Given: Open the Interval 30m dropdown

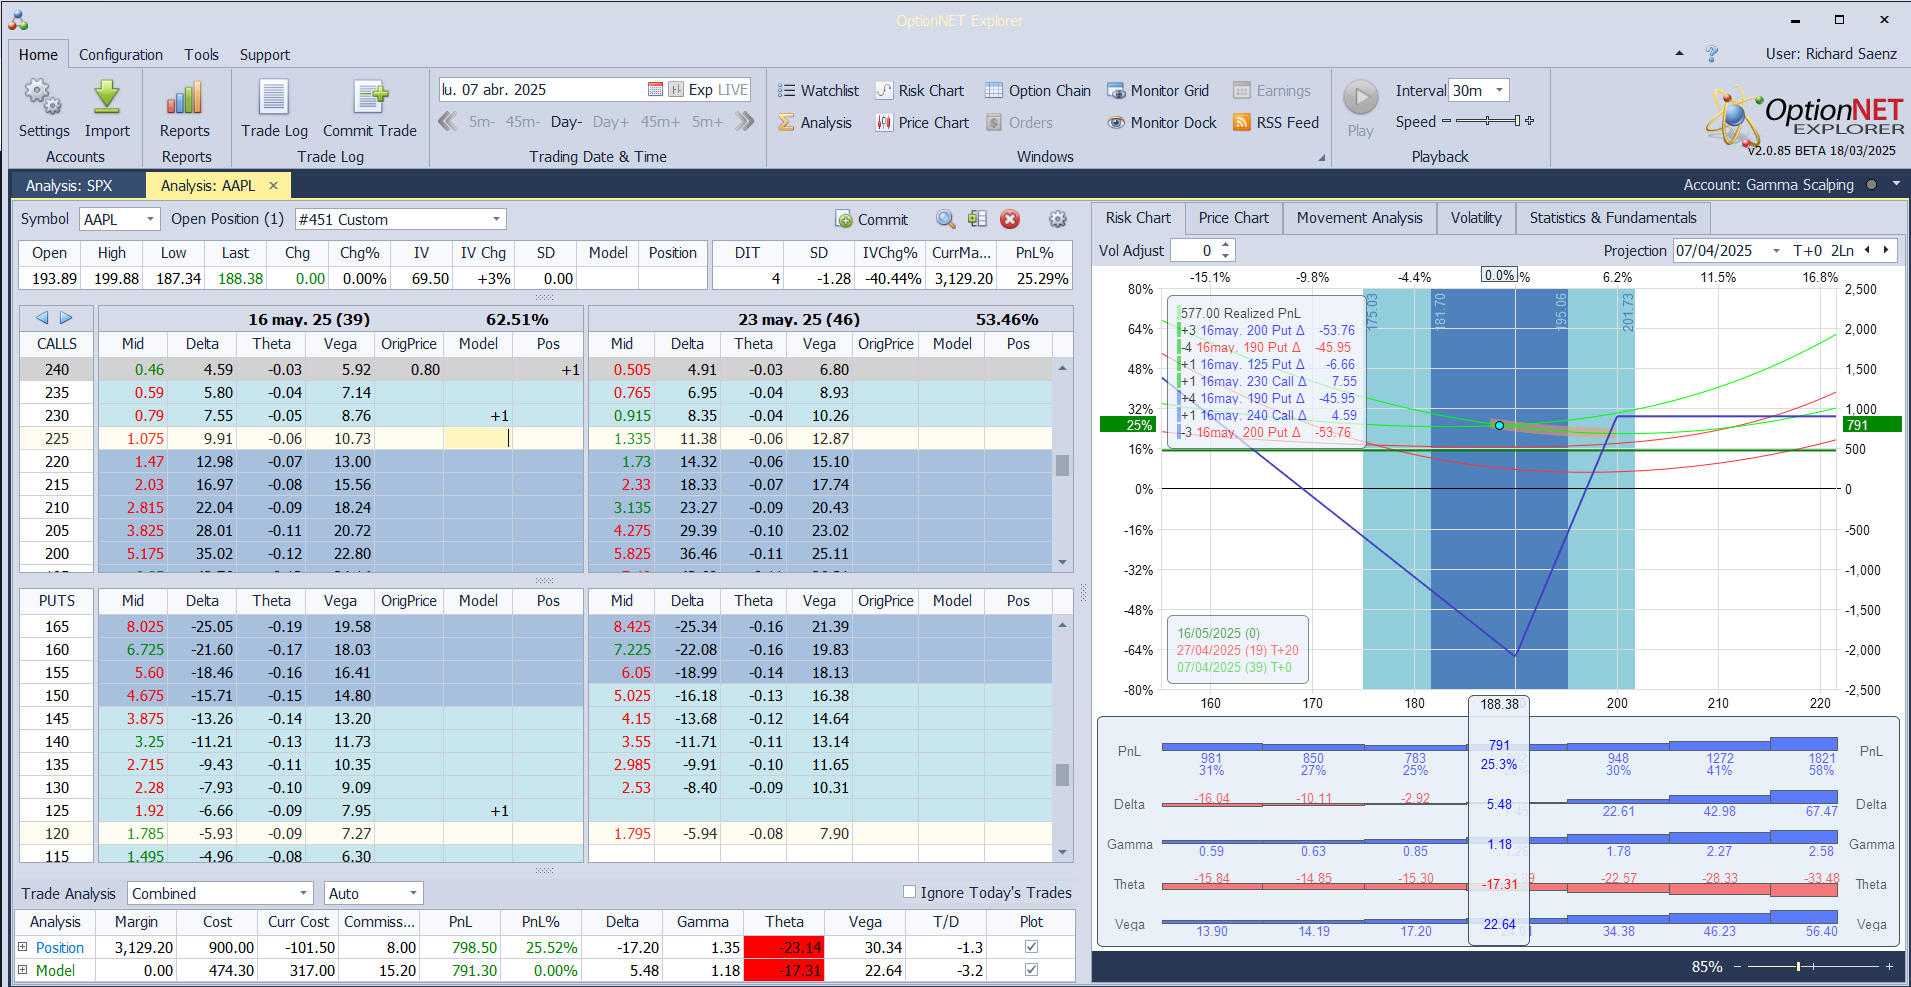Looking at the screenshot, I should pos(1499,90).
